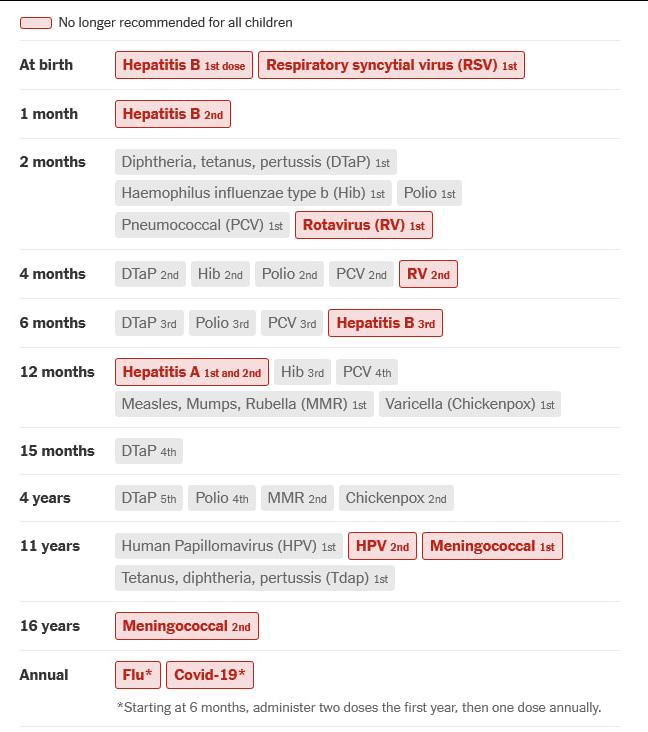
Task: Click the Measles, Mumps, Rubella 1st tag
Action: [x=244, y=404]
